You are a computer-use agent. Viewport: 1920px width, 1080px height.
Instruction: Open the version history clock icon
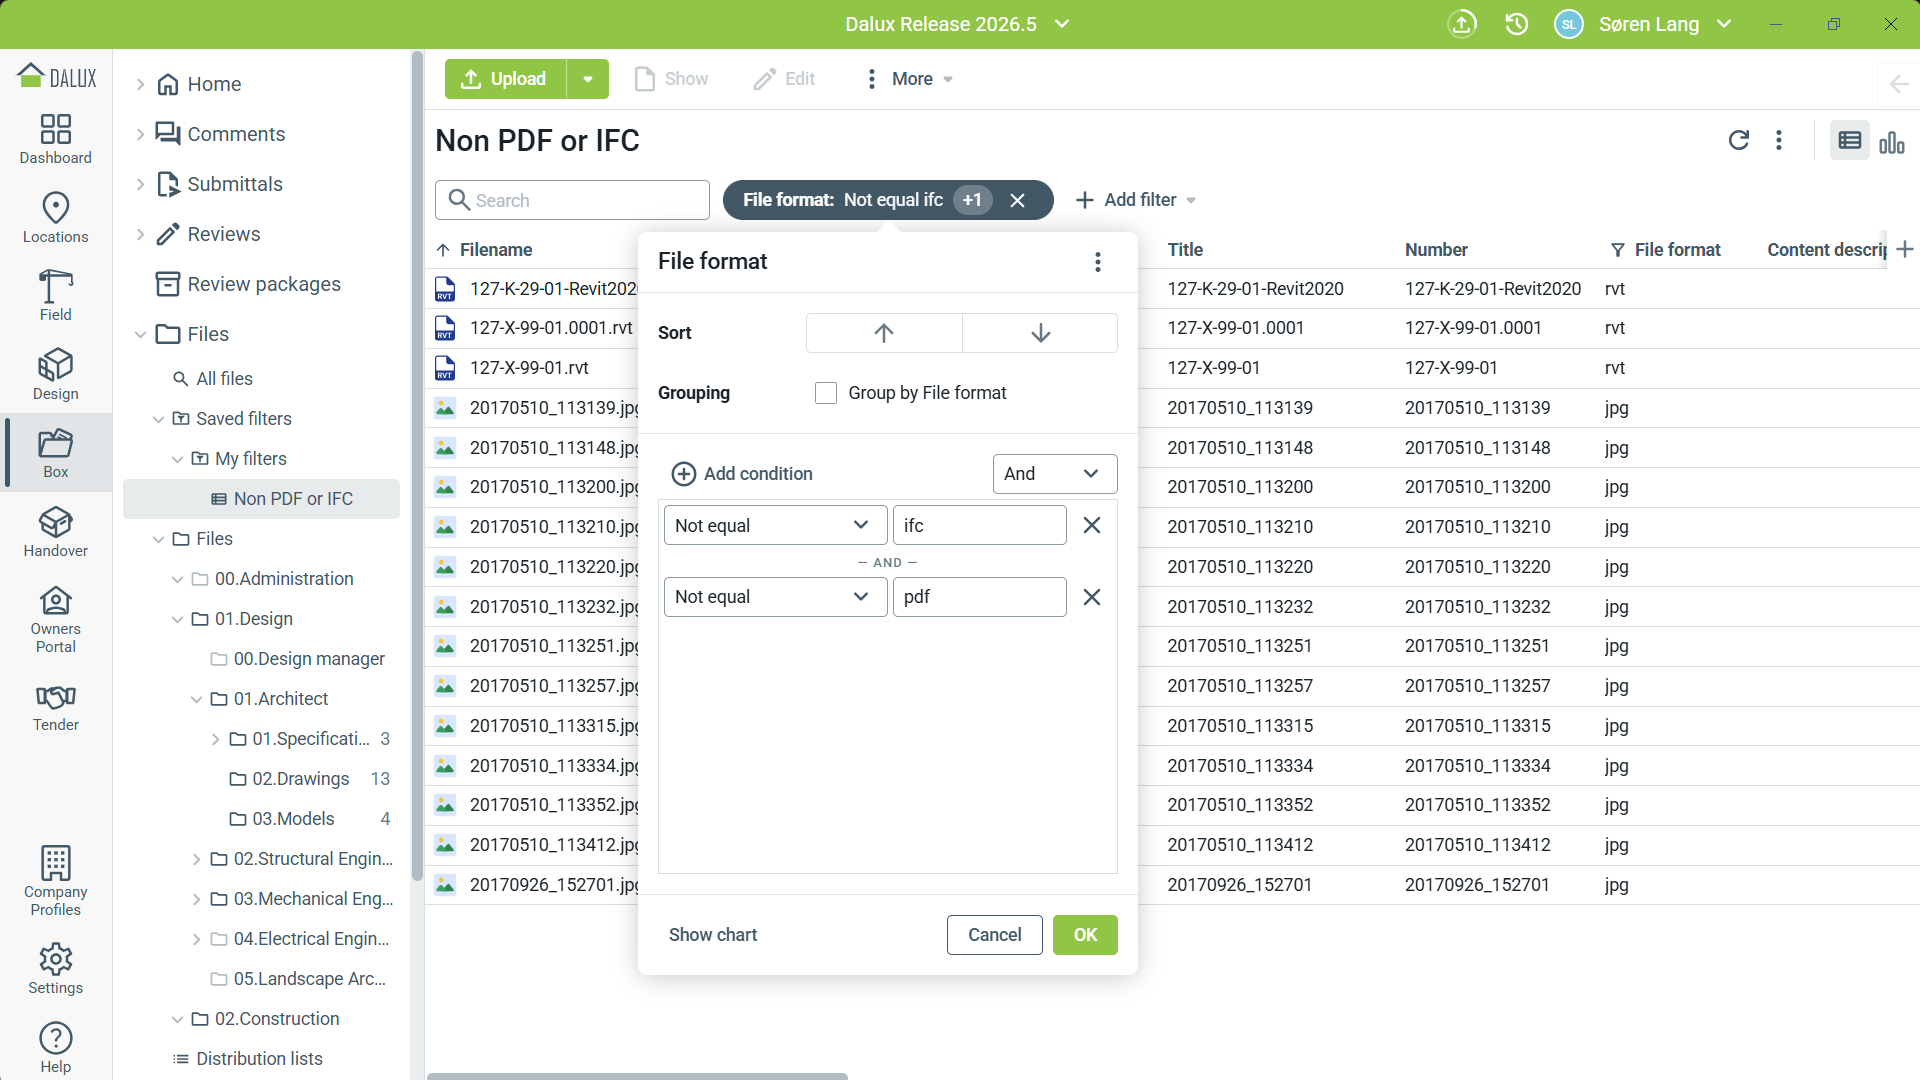(x=1517, y=24)
